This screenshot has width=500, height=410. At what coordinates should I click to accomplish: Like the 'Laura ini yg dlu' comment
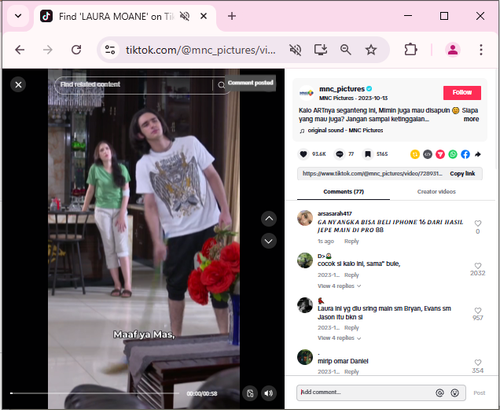point(478,310)
